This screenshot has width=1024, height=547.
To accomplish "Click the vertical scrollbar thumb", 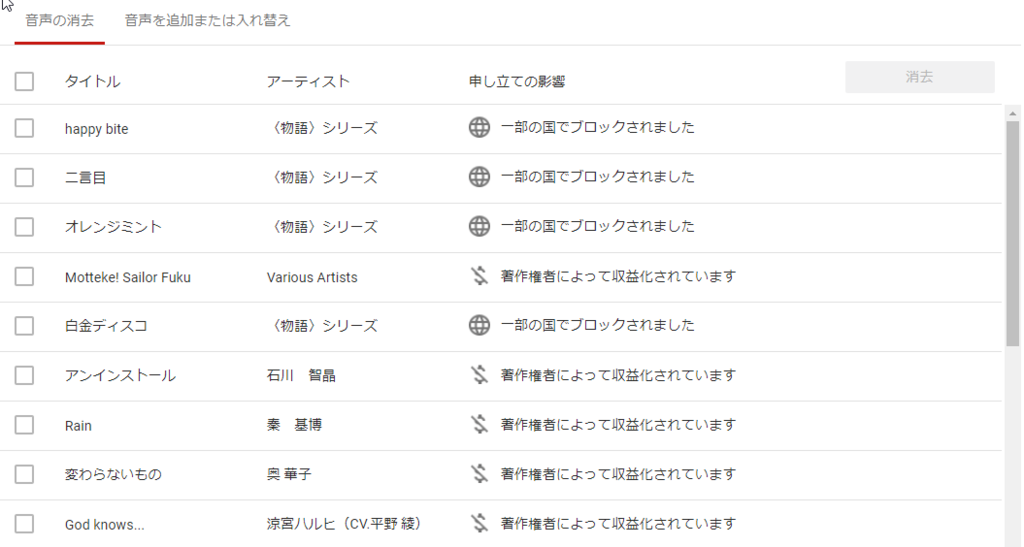I will 1013,234.
